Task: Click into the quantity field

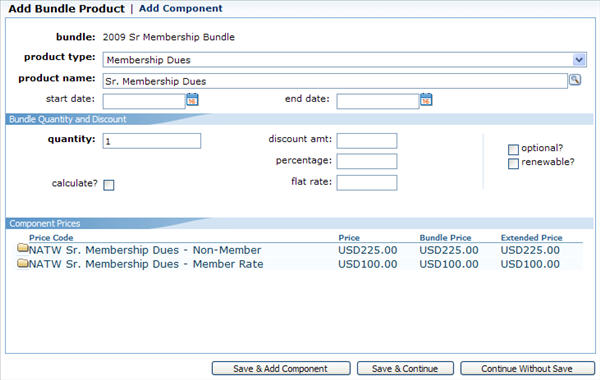Action: (152, 141)
